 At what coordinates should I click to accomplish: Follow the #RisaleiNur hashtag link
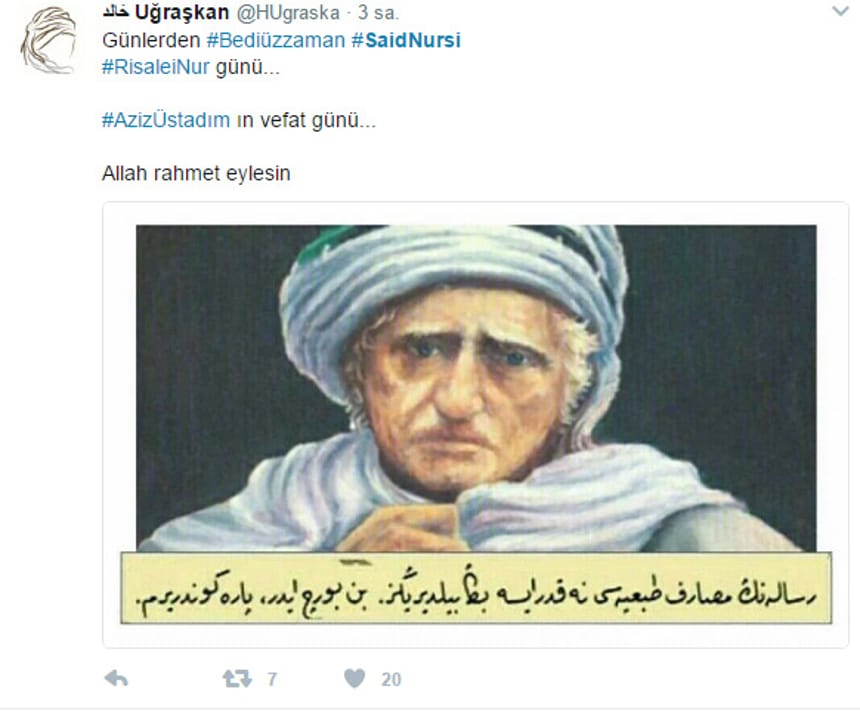point(156,67)
